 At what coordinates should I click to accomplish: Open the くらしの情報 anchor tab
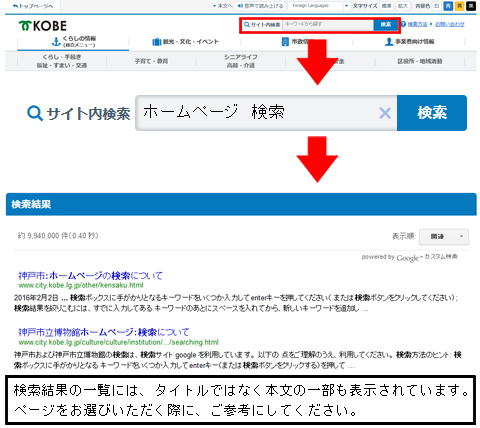point(73,42)
